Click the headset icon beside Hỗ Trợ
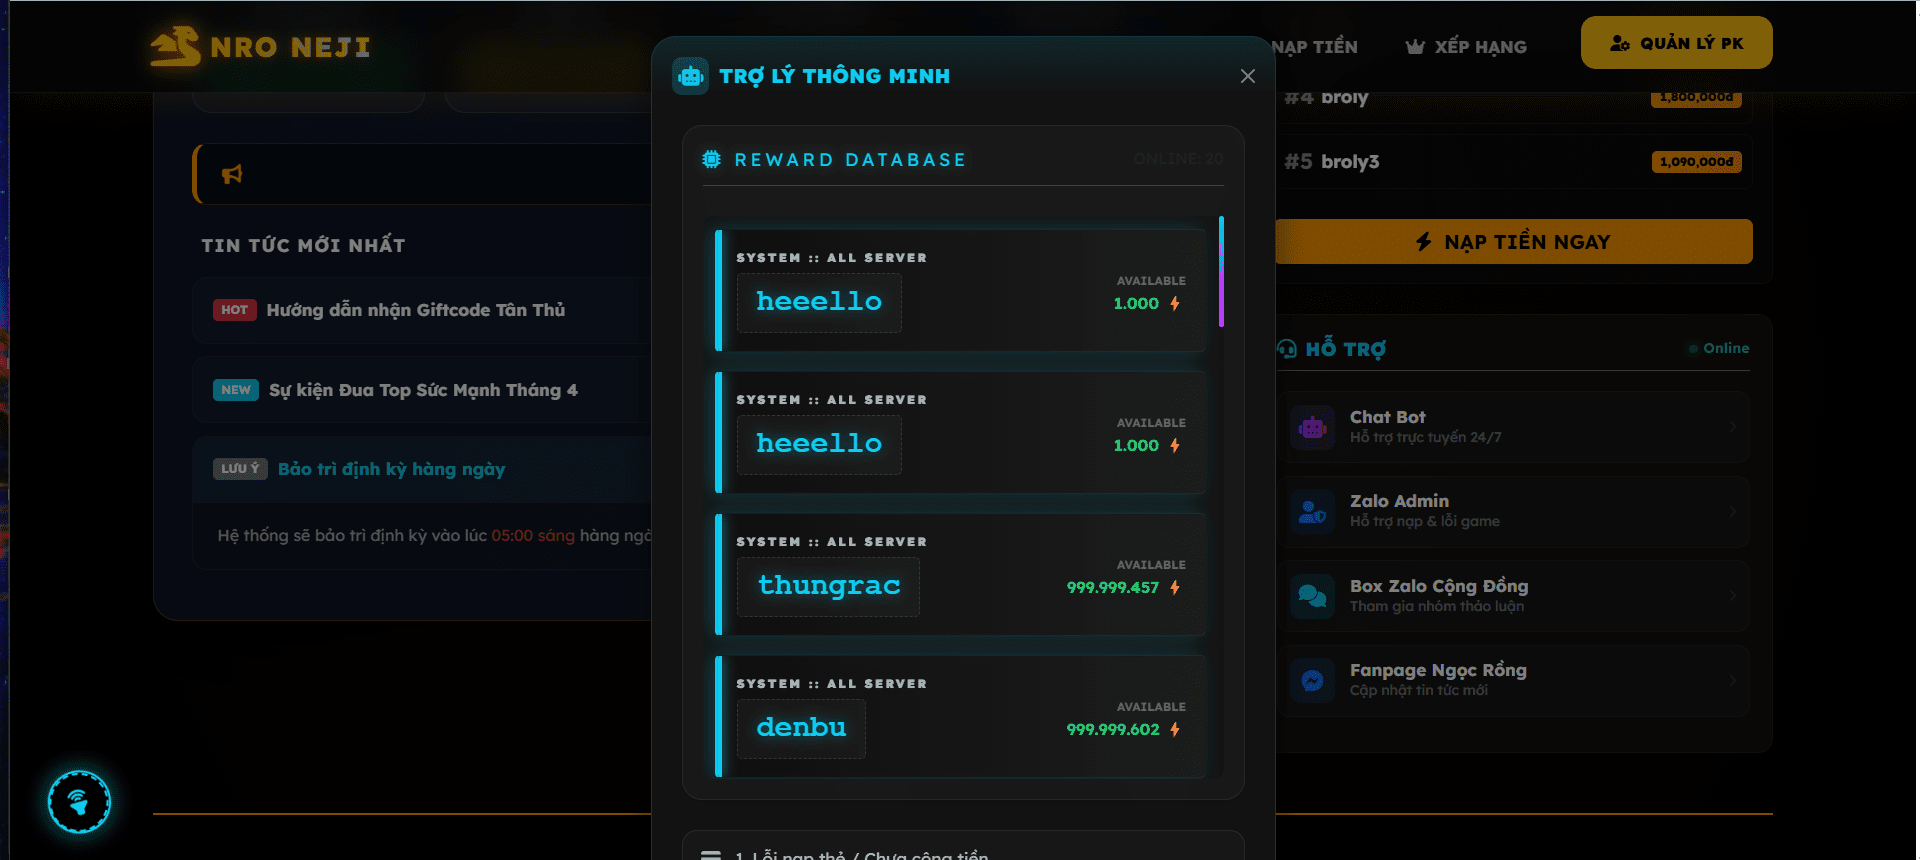1920x860 pixels. [x=1287, y=349]
